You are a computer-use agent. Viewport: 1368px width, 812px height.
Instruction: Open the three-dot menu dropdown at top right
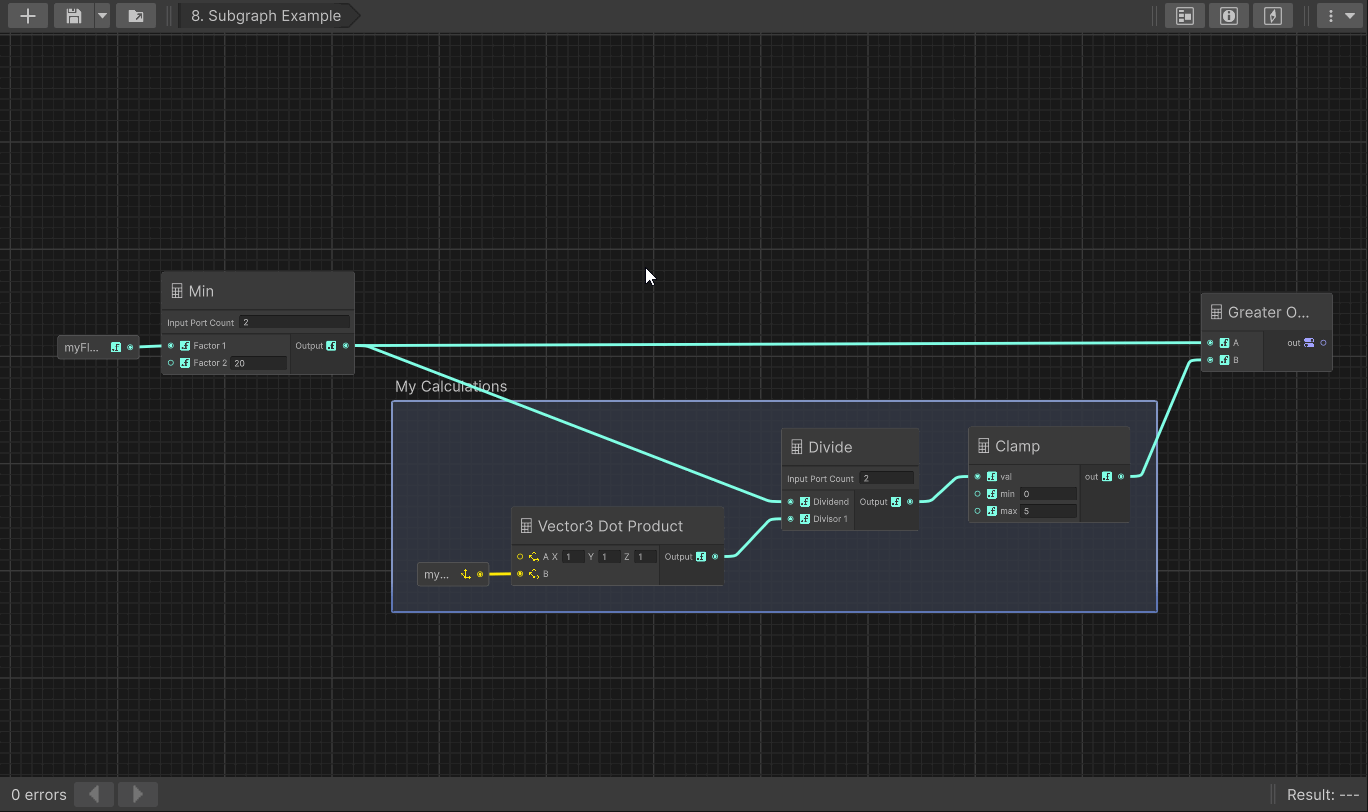1340,15
